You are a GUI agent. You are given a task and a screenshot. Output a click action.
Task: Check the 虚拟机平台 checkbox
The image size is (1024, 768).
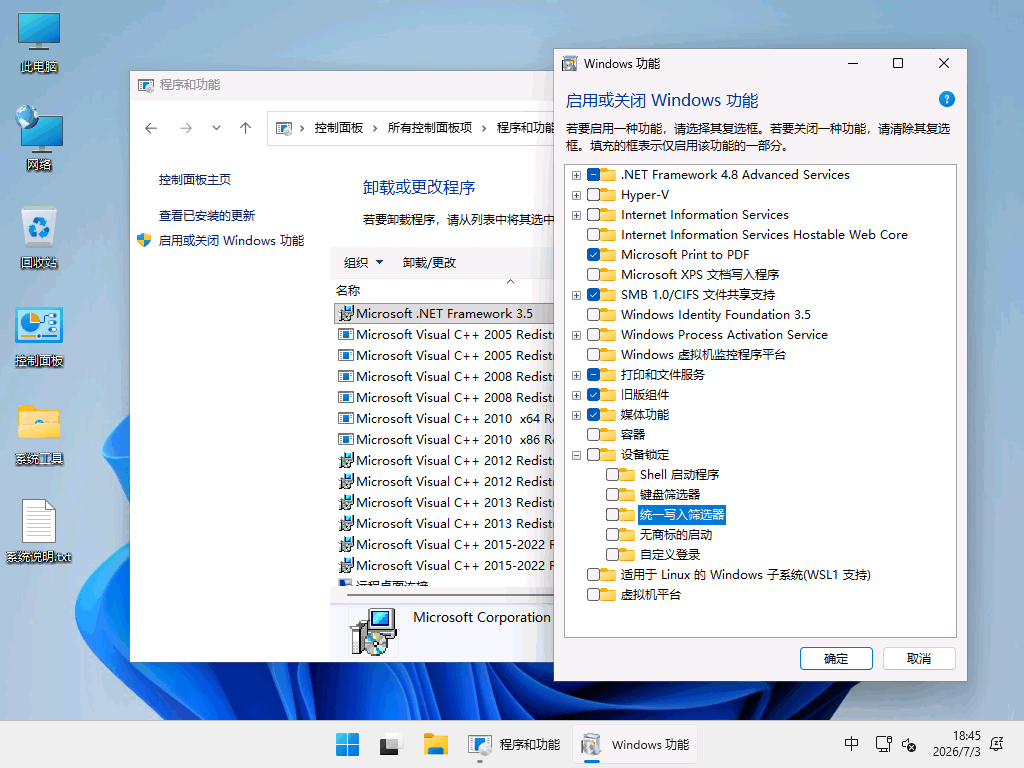click(x=593, y=594)
